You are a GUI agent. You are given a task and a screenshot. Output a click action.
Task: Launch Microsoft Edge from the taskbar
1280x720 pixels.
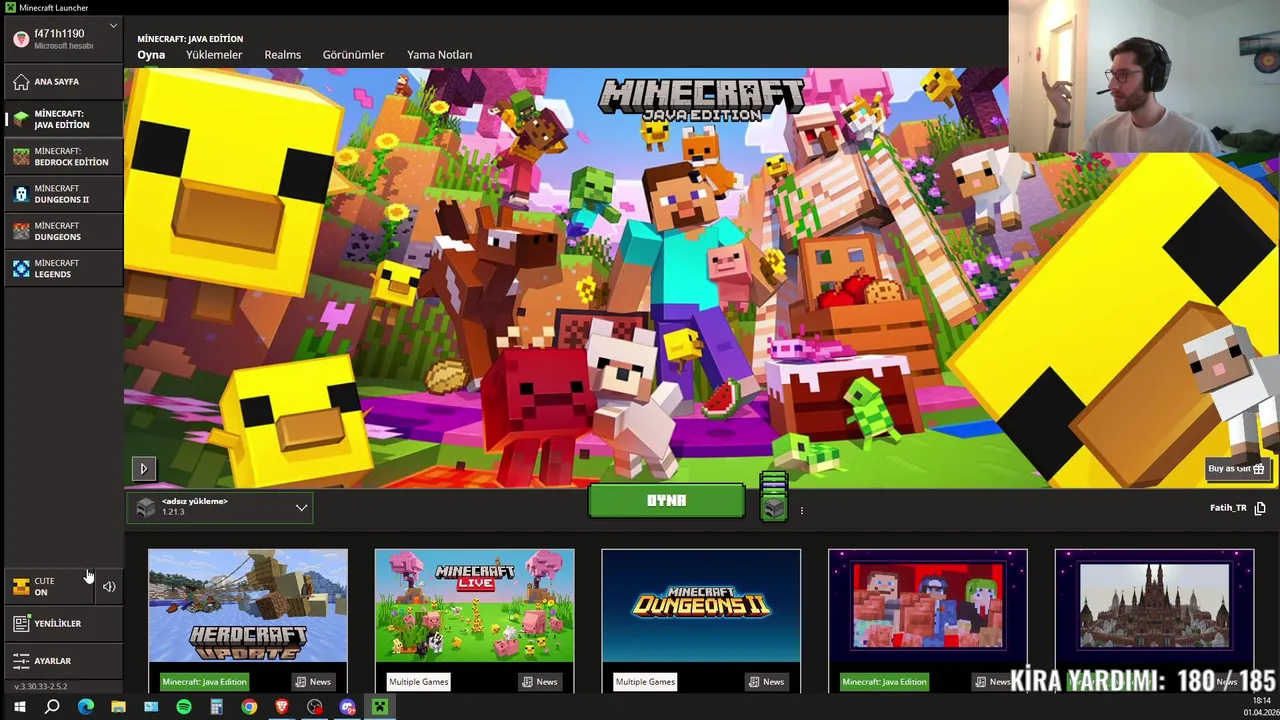click(86, 707)
